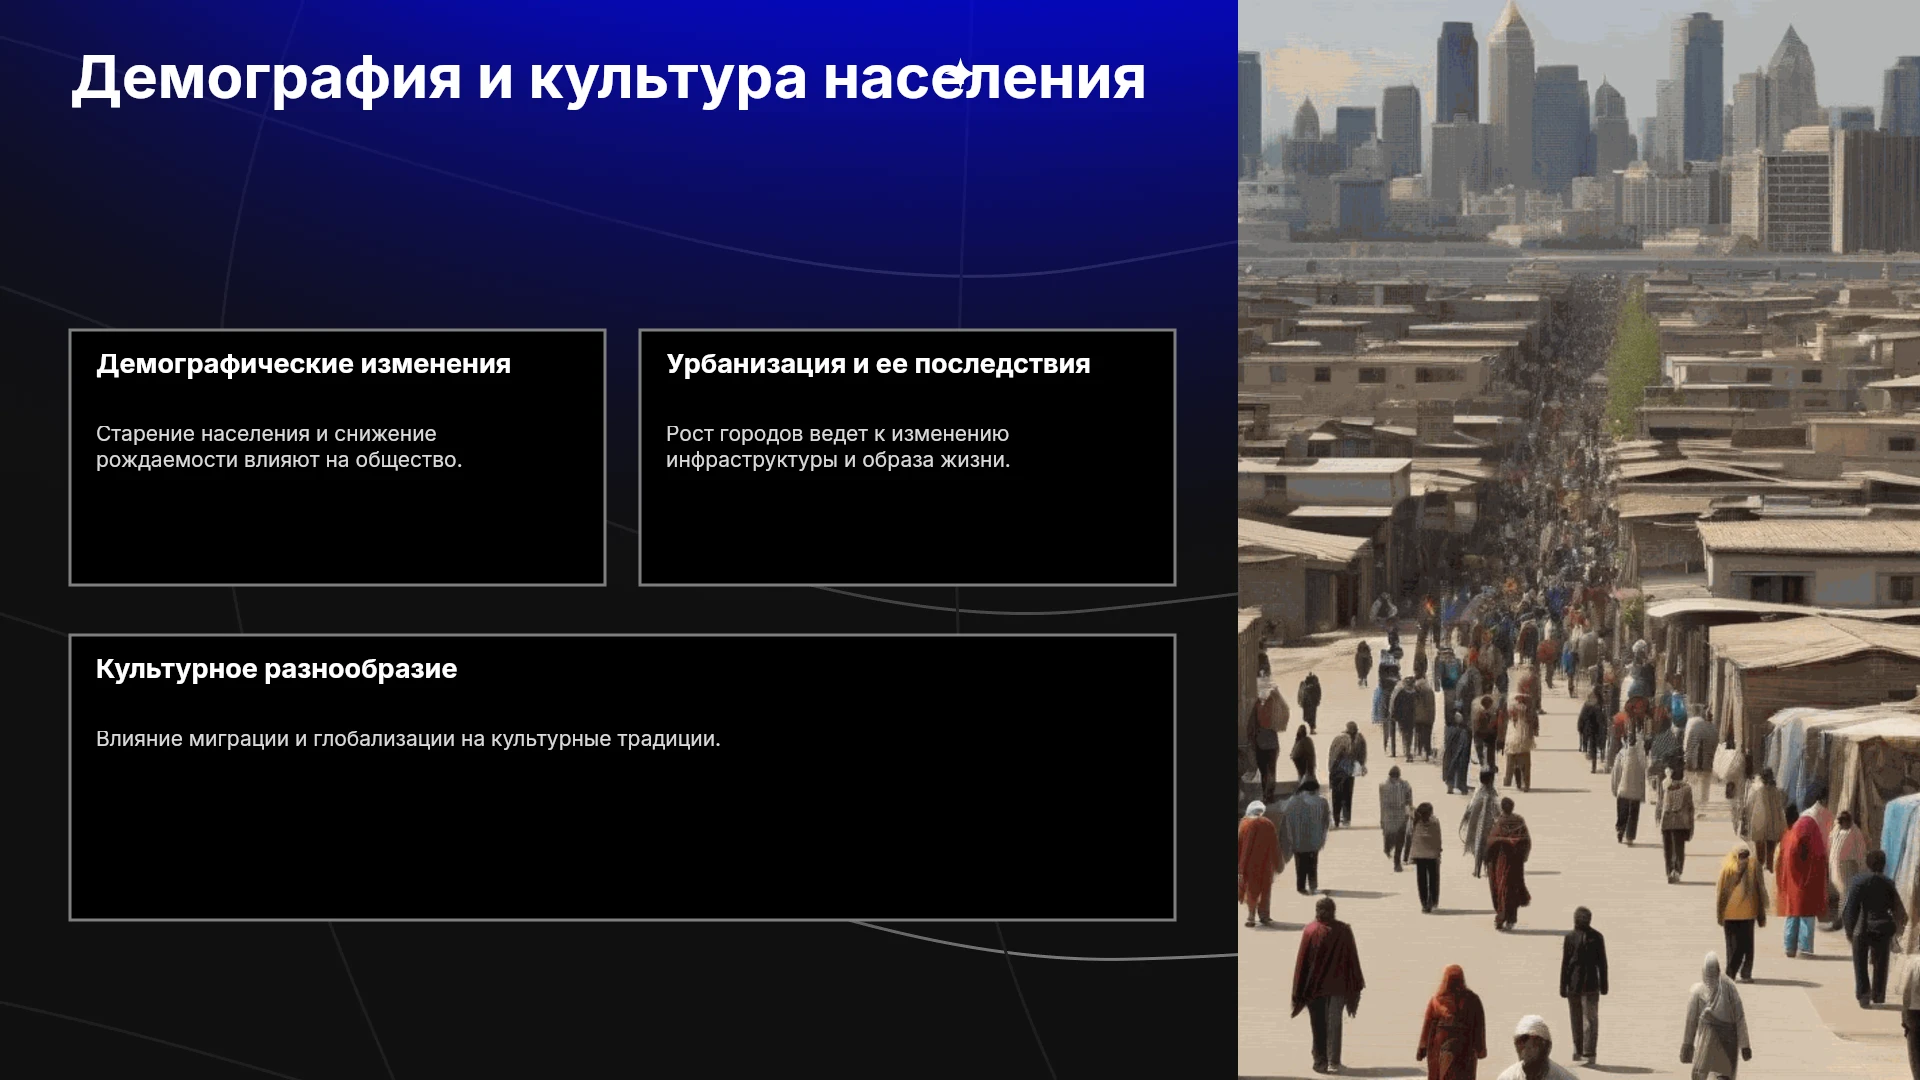Select the city street photo on the right
Viewport: 1920px width, 1080px height.
tap(1579, 540)
